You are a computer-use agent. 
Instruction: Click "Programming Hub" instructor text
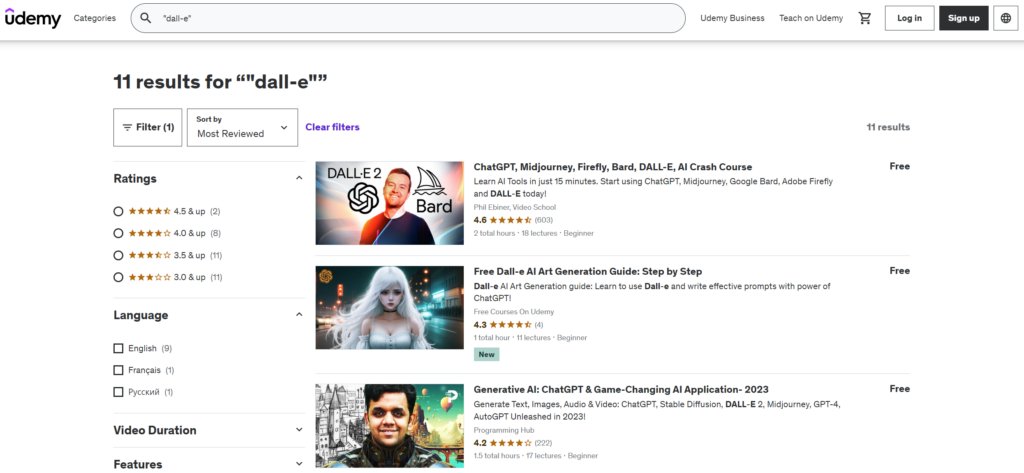pos(504,430)
